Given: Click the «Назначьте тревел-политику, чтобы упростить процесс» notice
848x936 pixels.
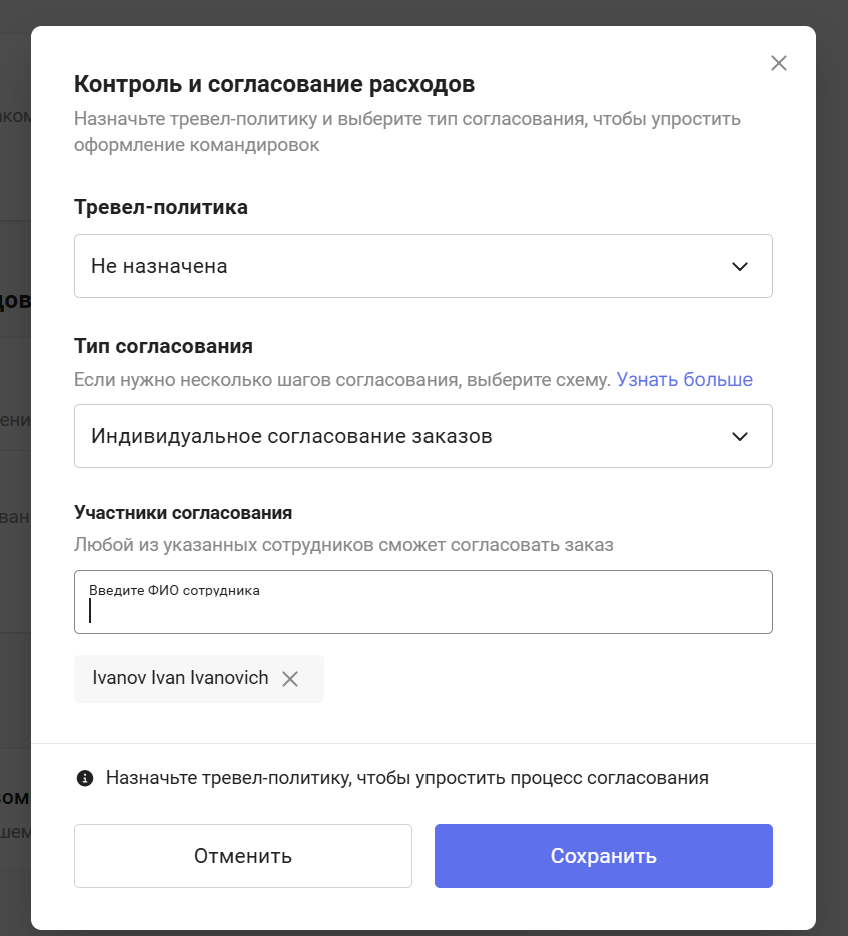Looking at the screenshot, I should [407, 778].
